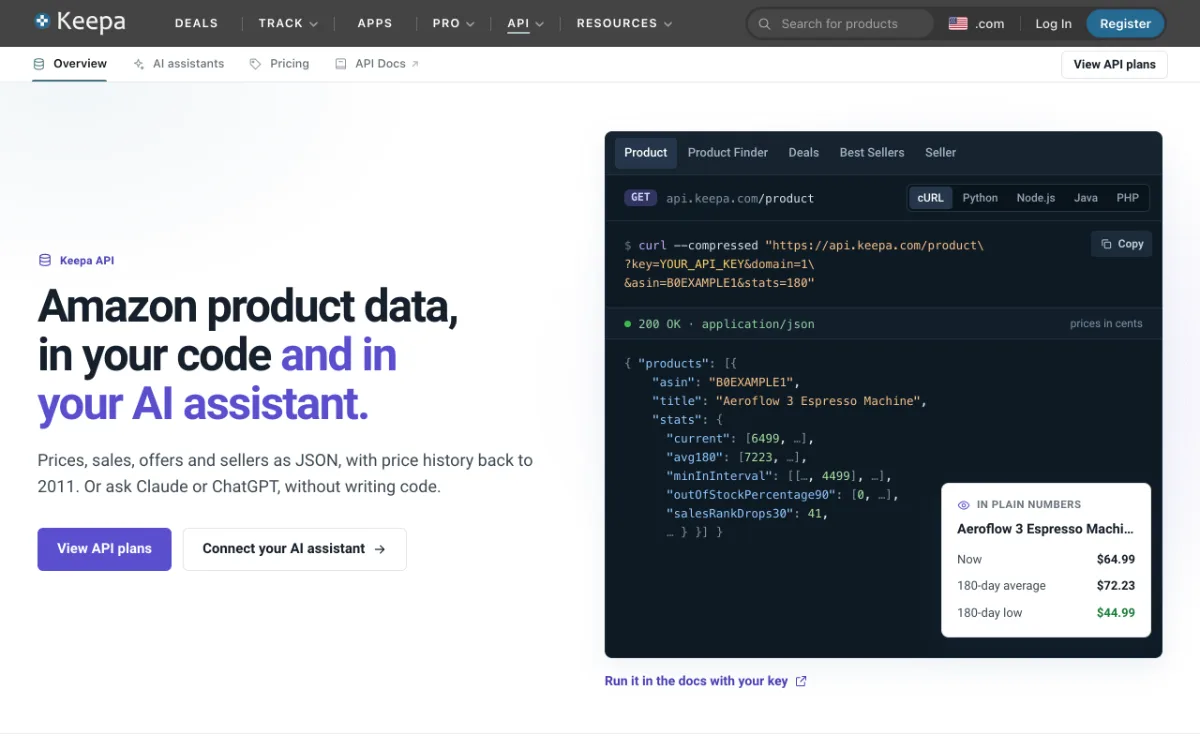This screenshot has height=750, width=1200.
Task: Click the Register button
Action: (1125, 24)
